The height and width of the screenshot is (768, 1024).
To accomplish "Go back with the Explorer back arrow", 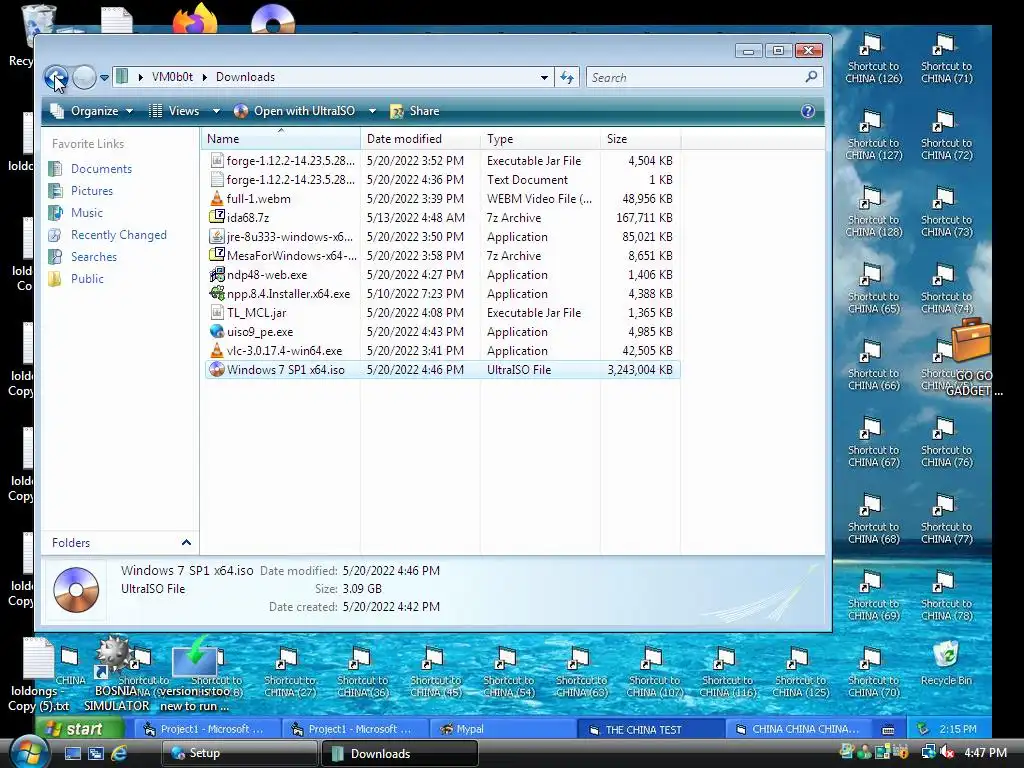I will tap(56, 77).
